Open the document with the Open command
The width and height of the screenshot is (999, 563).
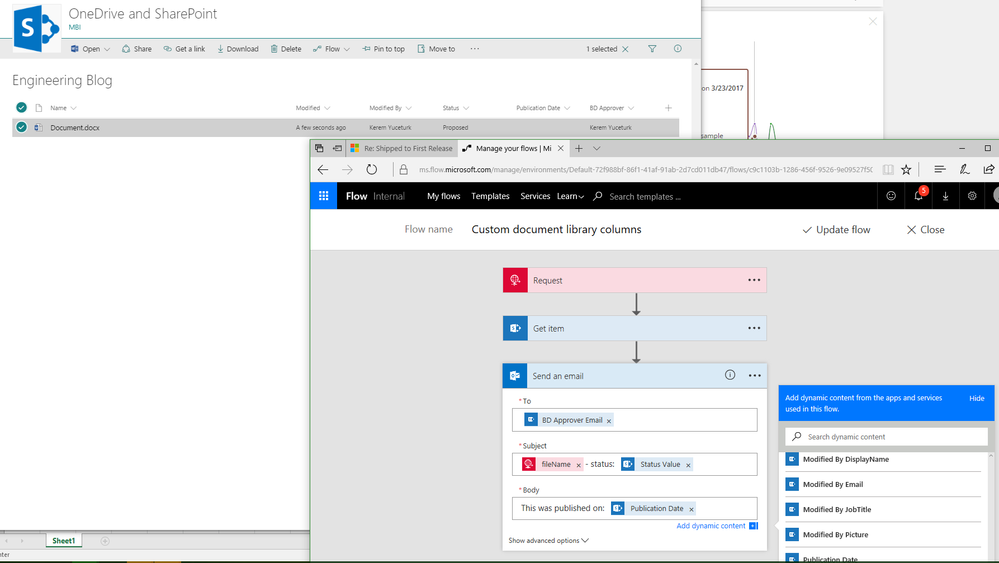coord(85,49)
